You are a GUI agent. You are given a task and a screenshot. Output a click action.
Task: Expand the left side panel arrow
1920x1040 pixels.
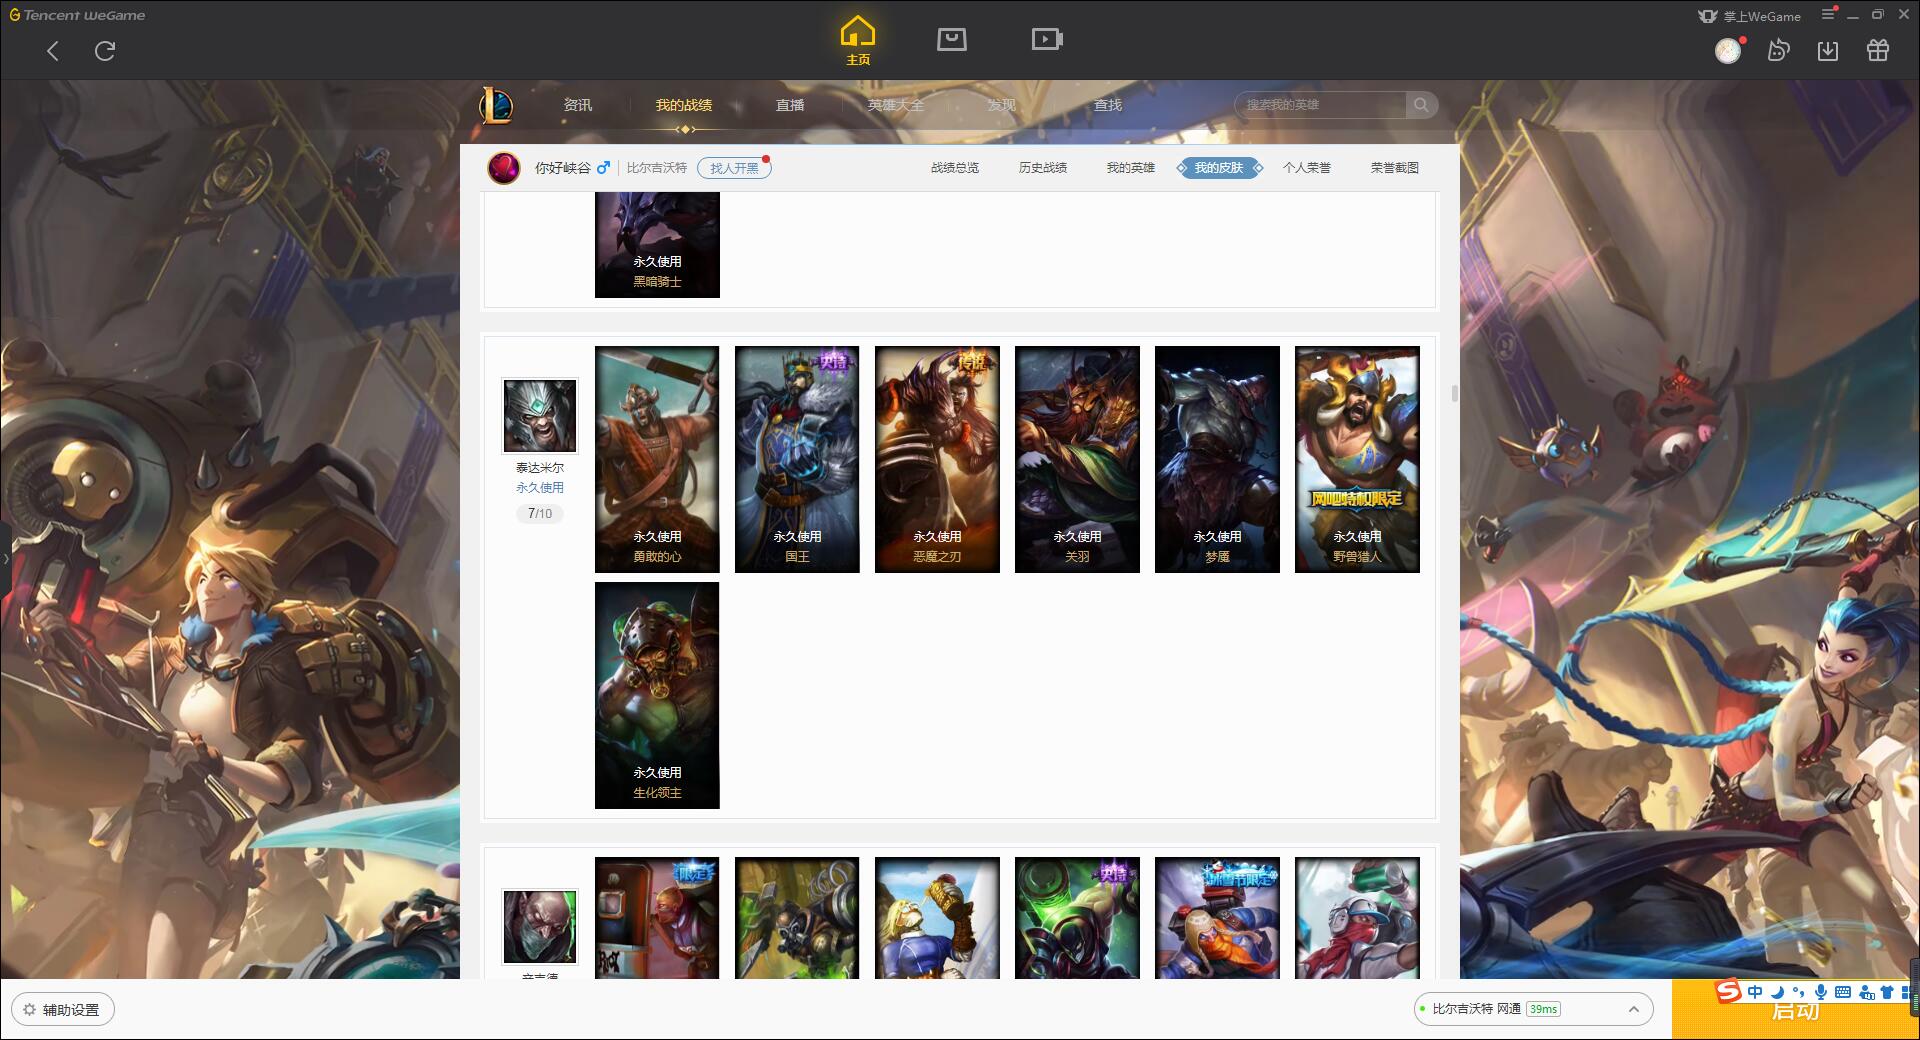[5, 559]
